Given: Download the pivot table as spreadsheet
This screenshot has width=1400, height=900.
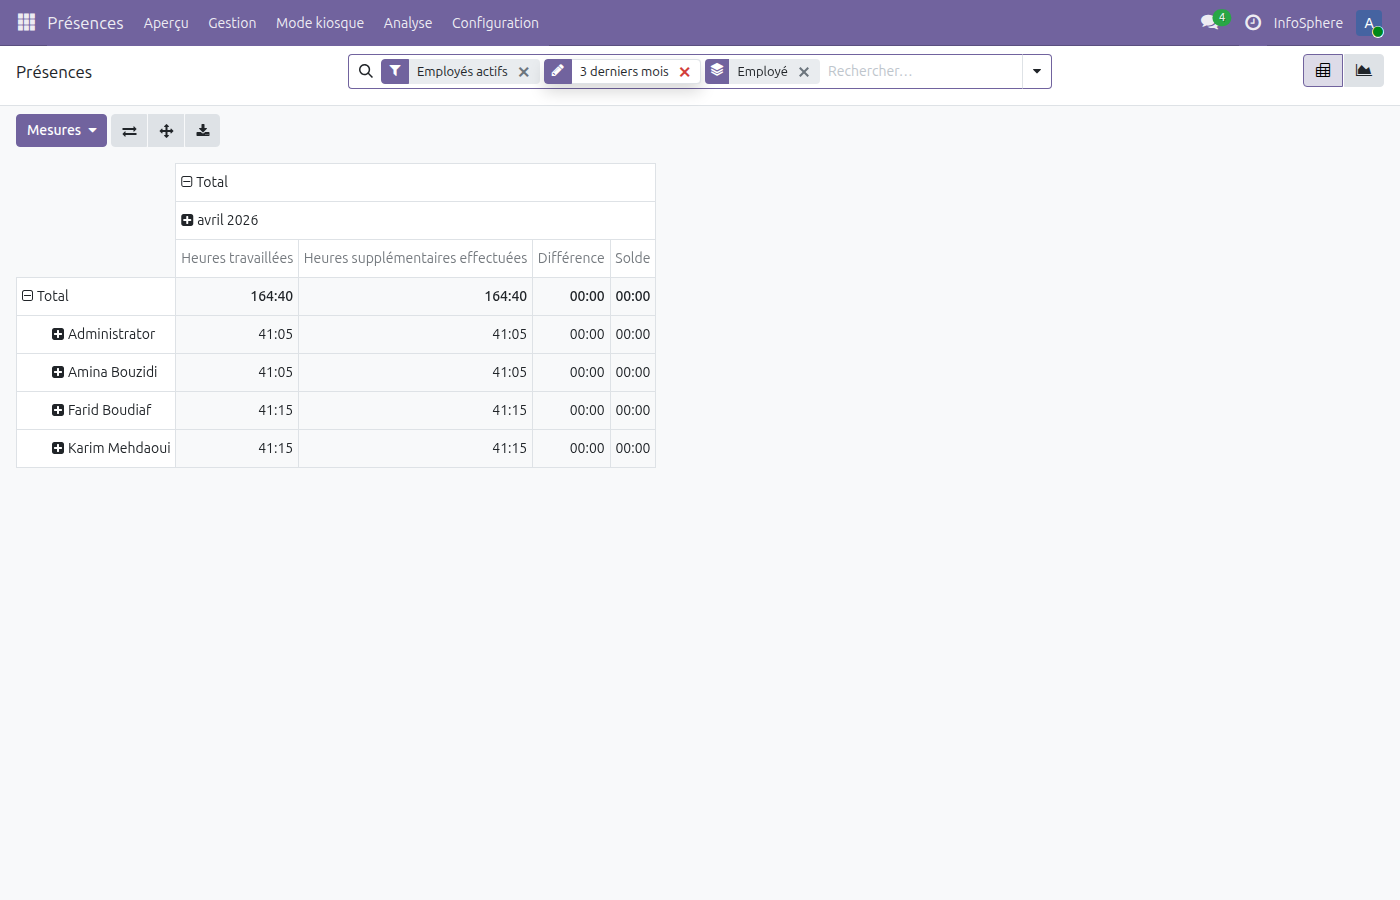Looking at the screenshot, I should 203,131.
